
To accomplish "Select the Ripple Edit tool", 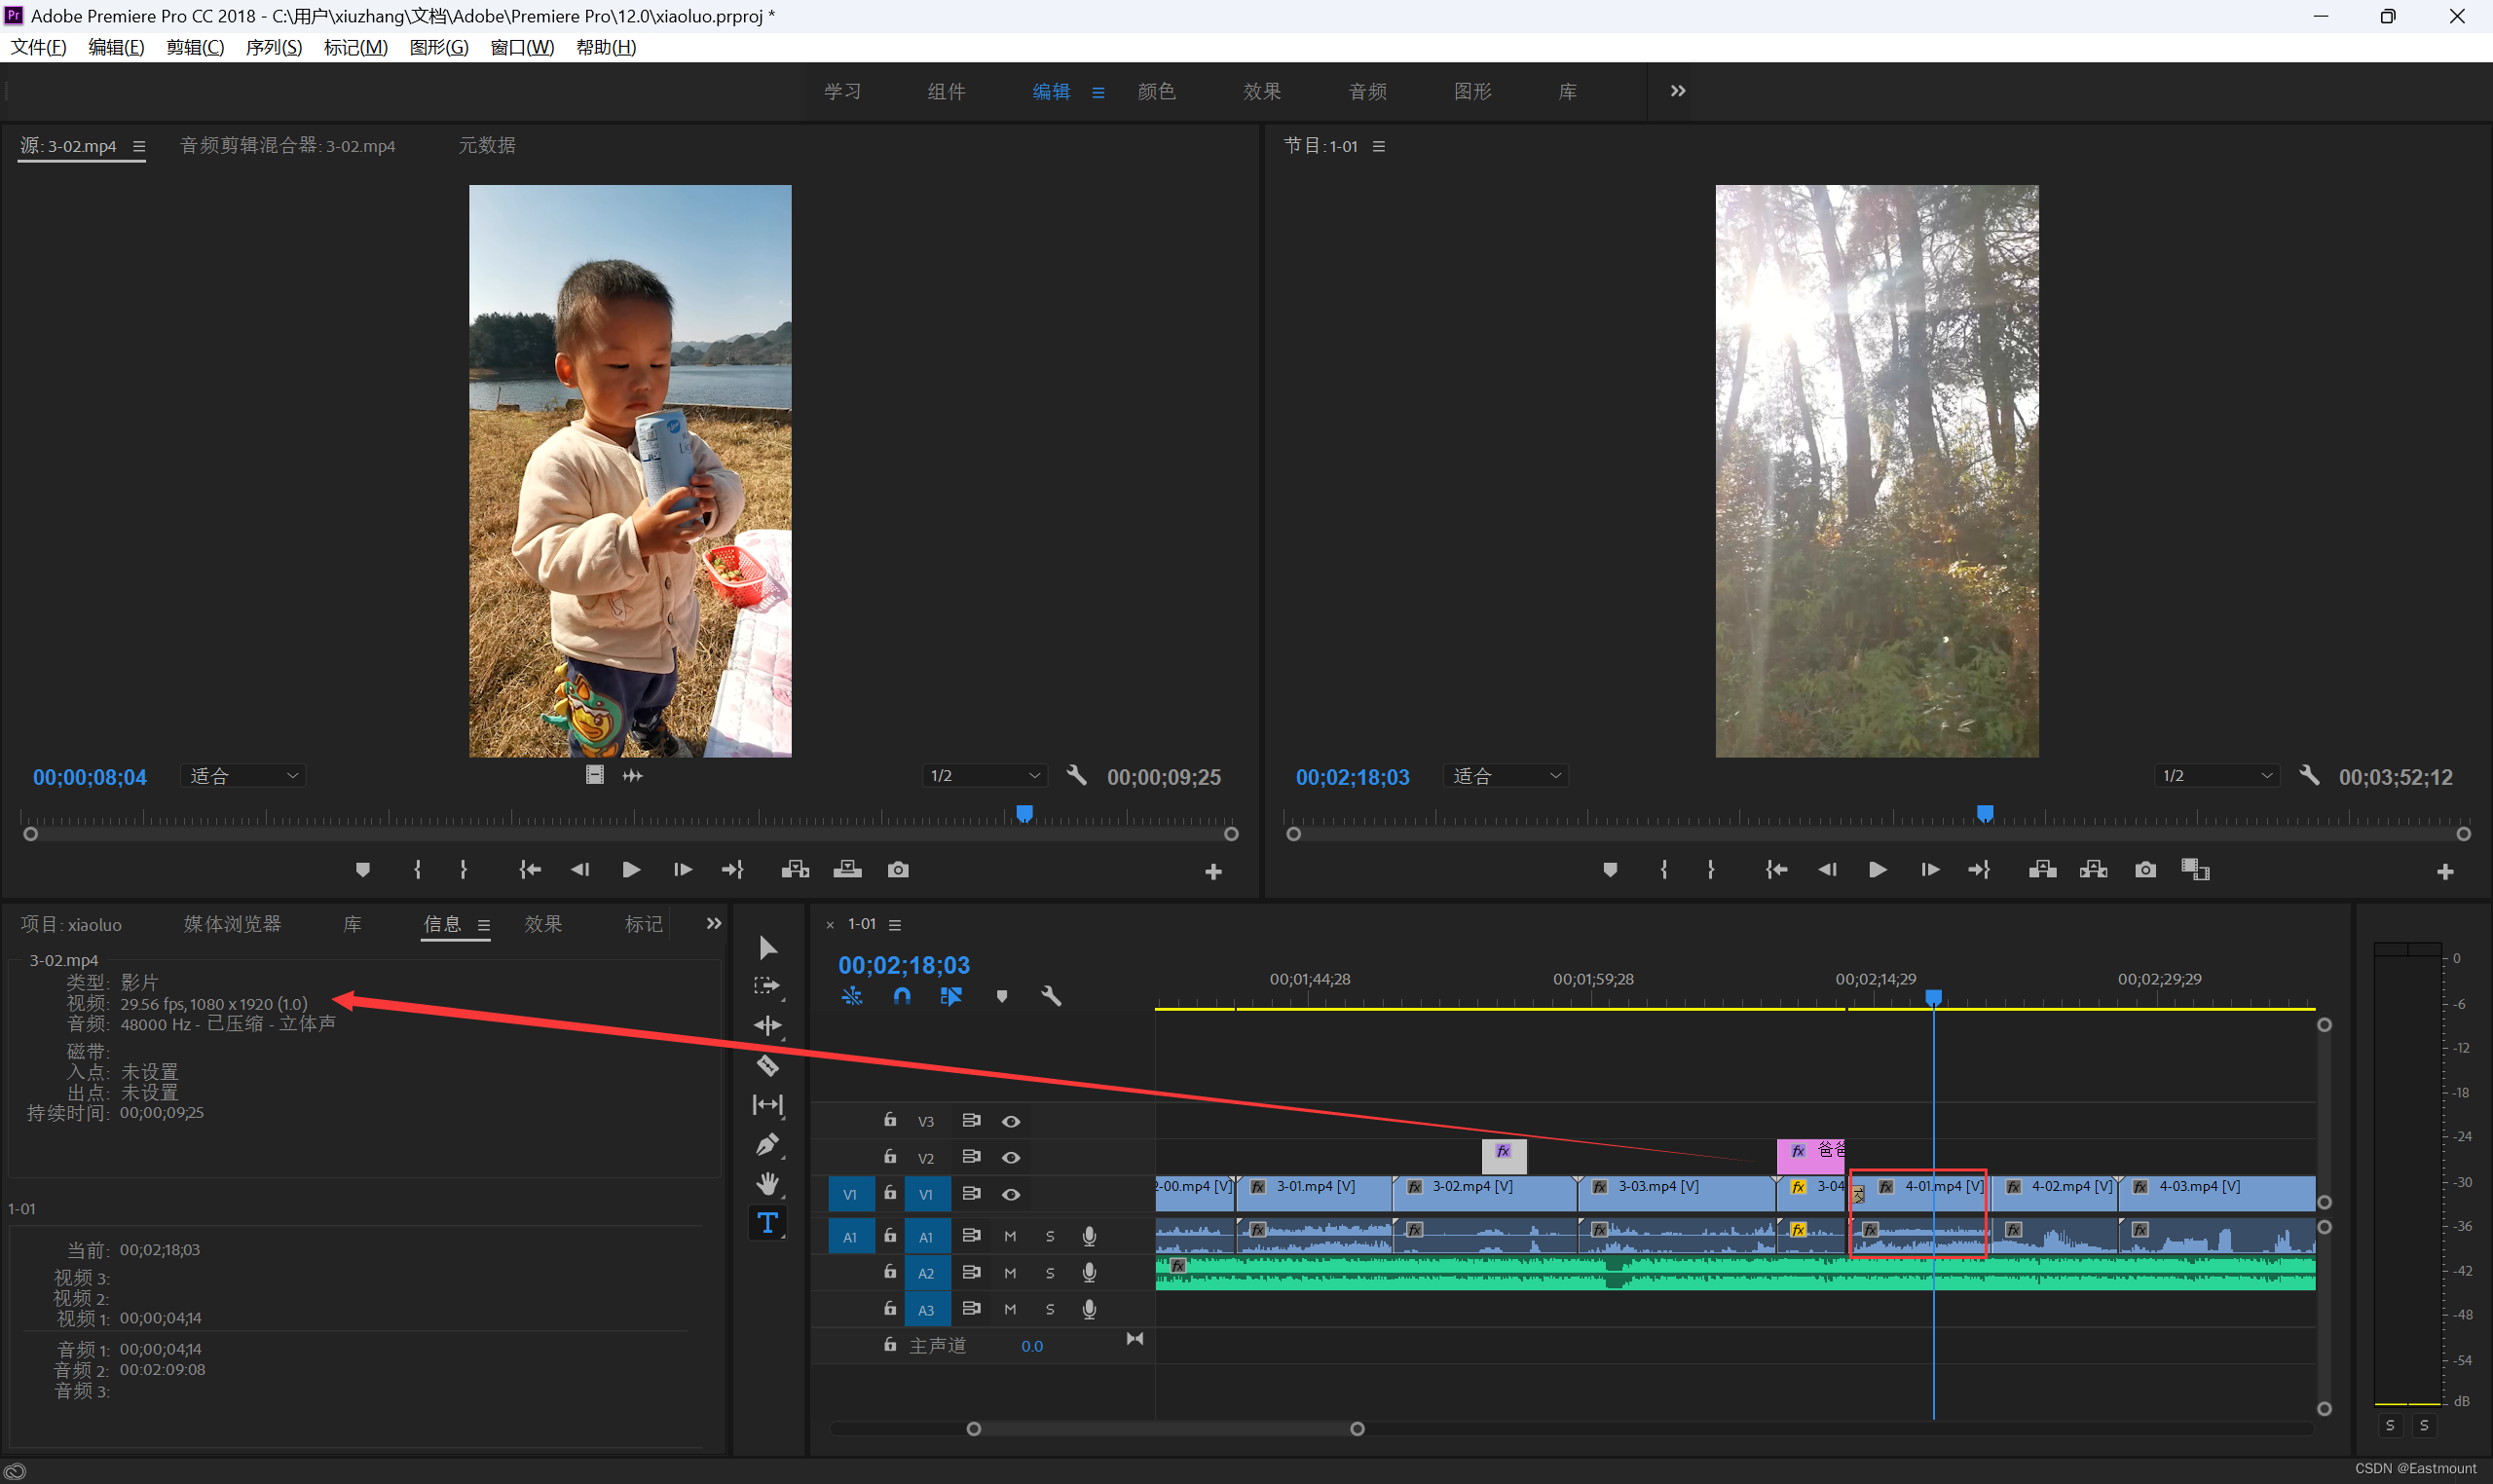I will [767, 1025].
